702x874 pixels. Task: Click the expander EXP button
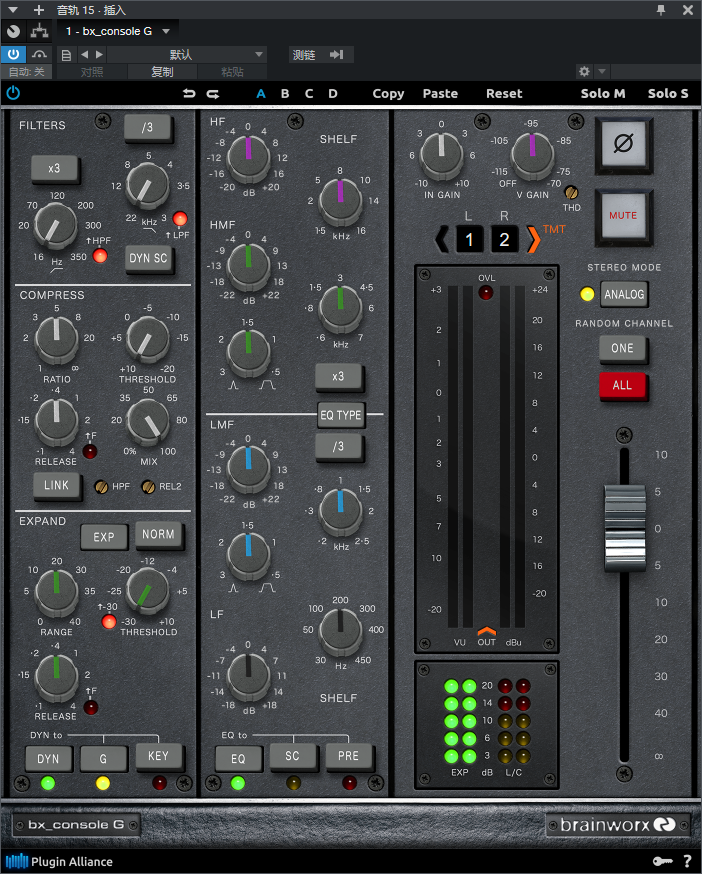pos(104,537)
